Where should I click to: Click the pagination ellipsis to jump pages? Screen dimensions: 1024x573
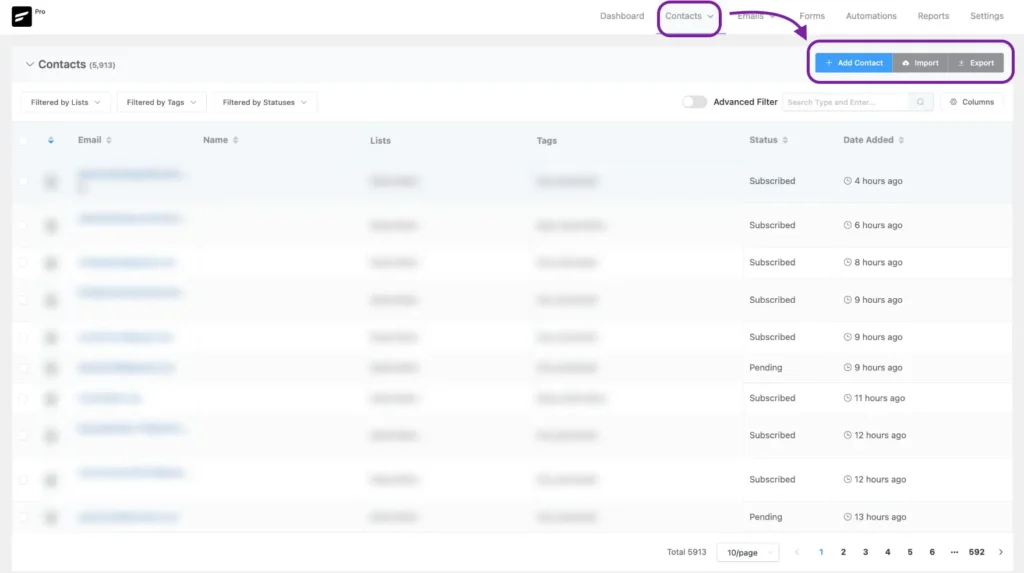coord(954,552)
